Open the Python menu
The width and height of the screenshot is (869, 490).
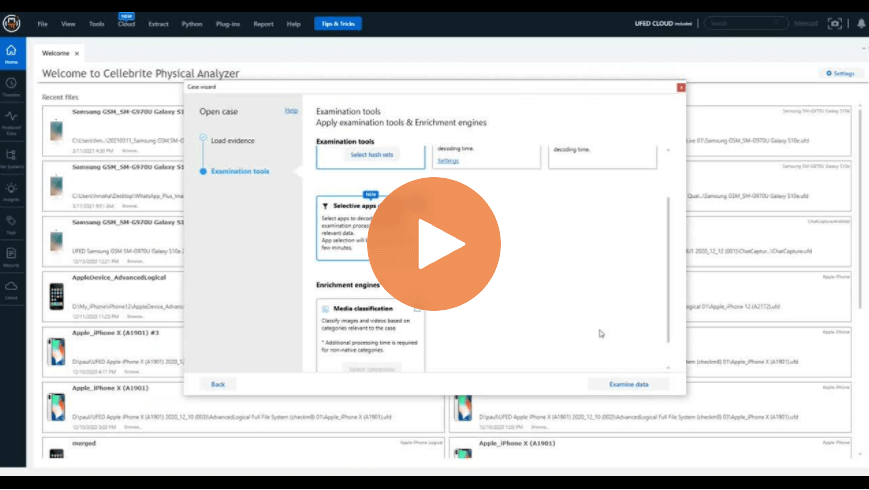click(x=192, y=24)
